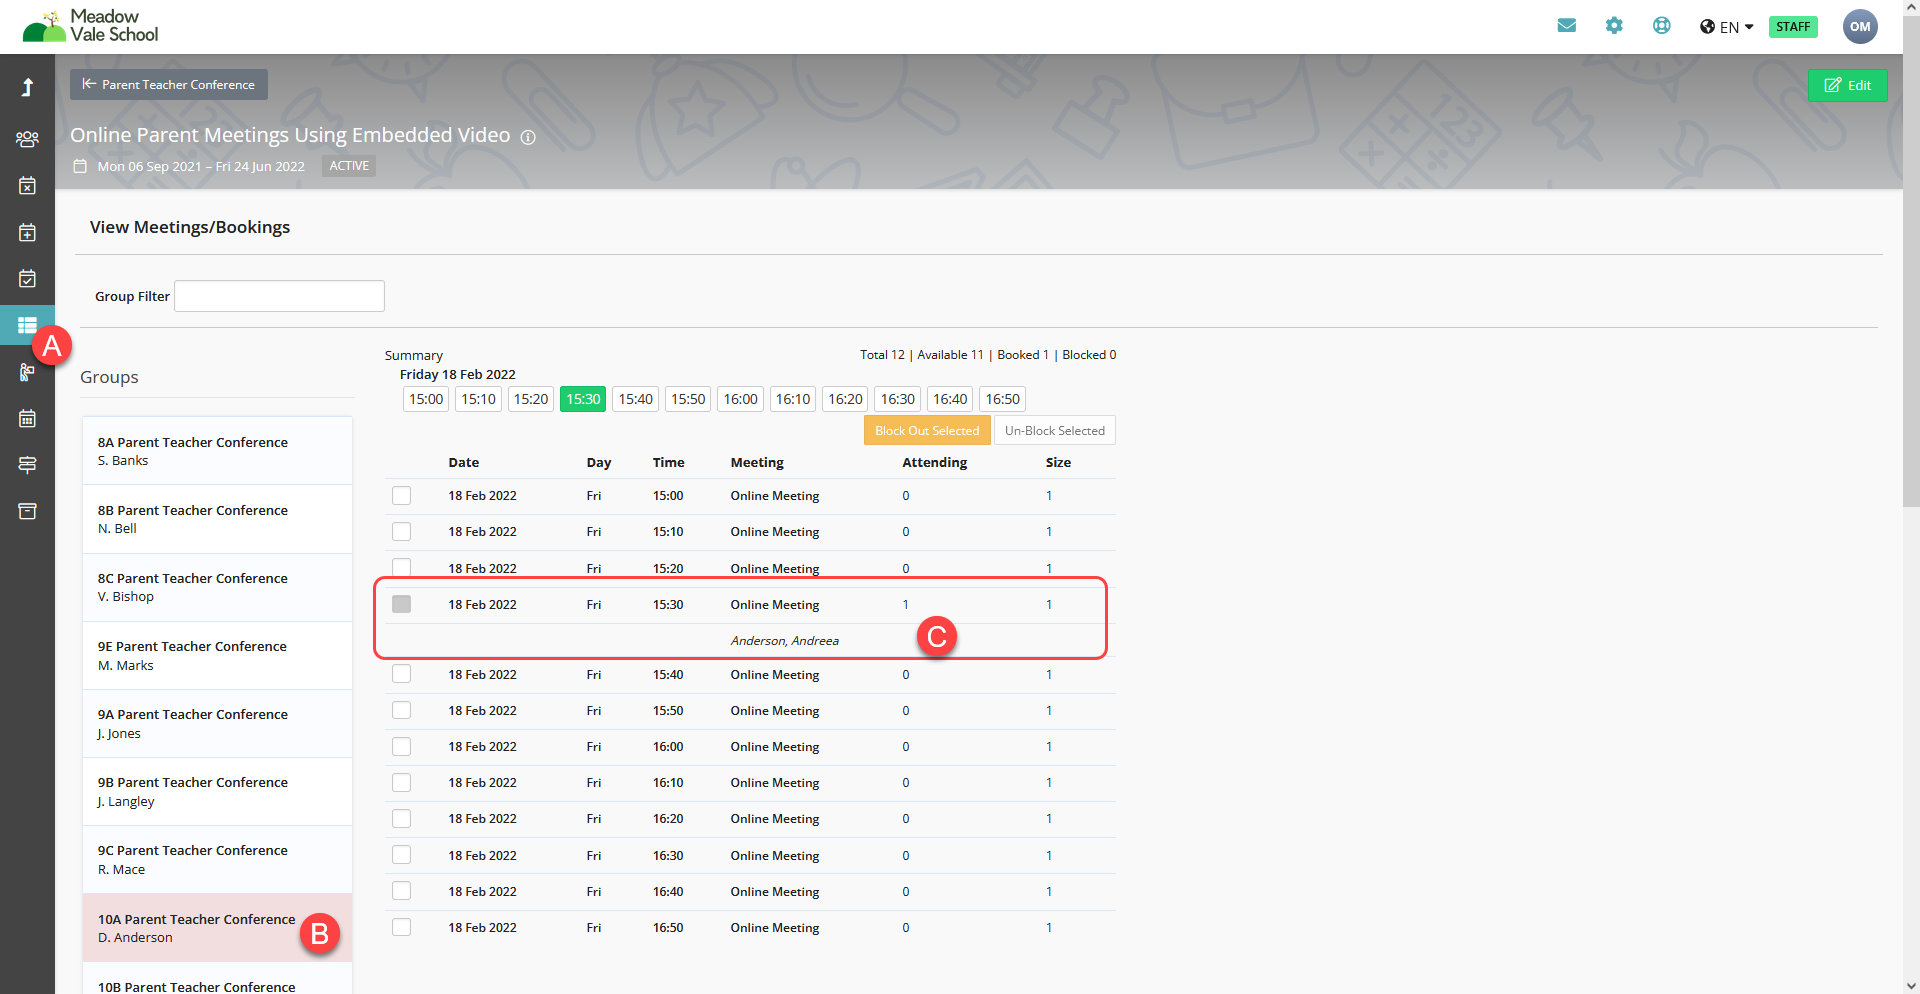
Task: Click the people group icon in sidebar
Action: [x=27, y=139]
